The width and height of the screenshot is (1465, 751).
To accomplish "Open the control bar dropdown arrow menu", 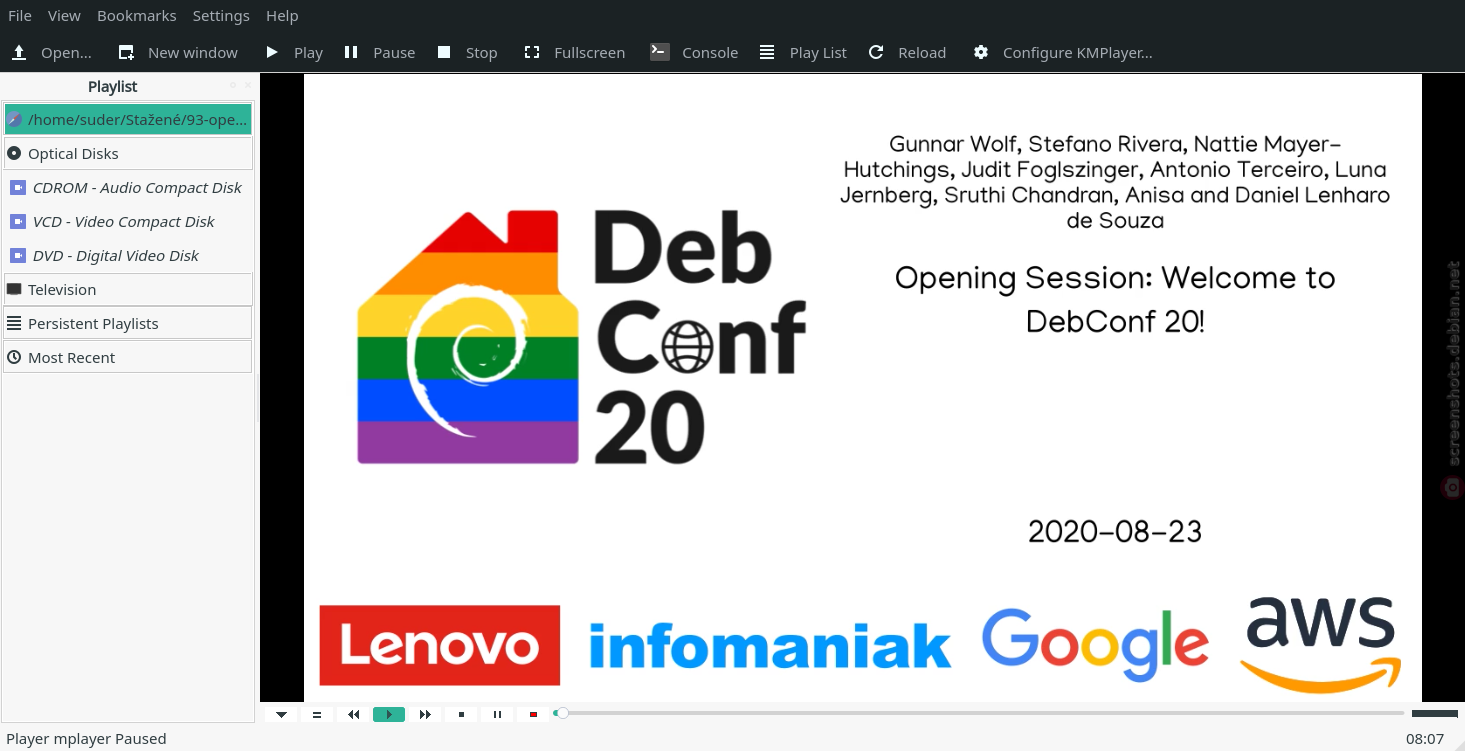I will coord(281,715).
